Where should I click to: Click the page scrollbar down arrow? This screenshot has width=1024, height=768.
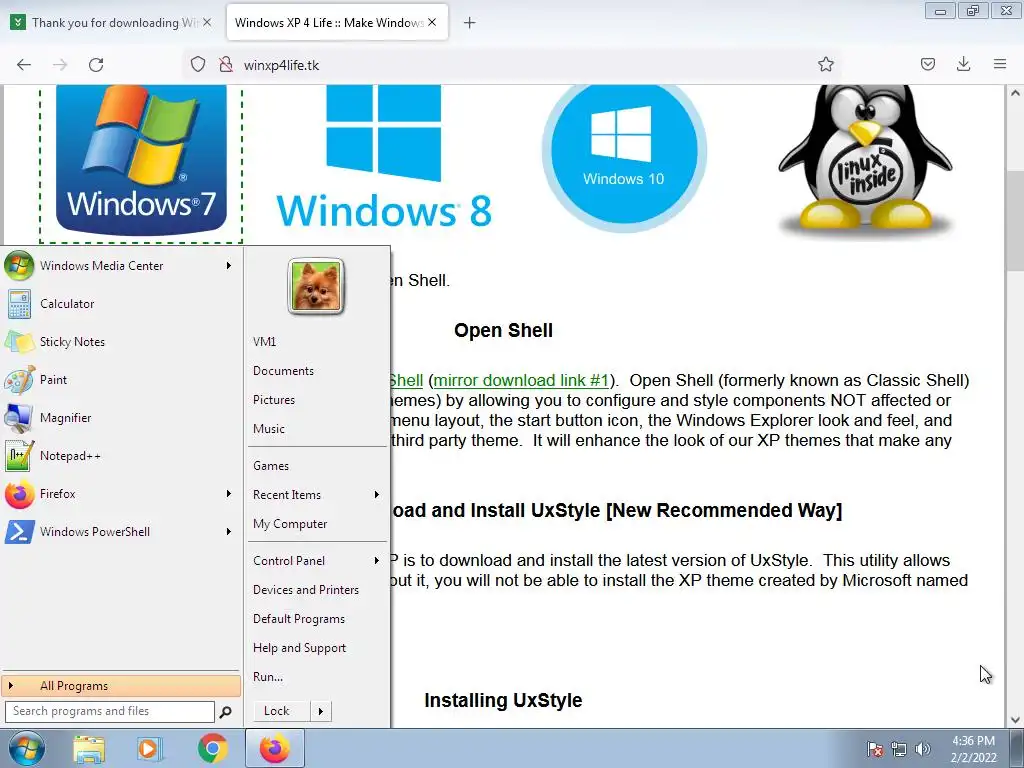click(1015, 720)
